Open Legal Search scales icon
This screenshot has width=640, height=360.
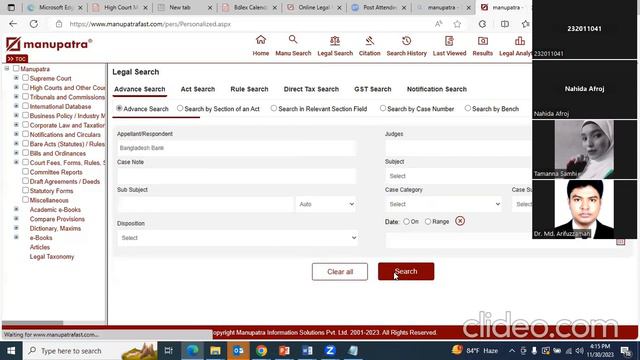pyautogui.click(x=335, y=40)
